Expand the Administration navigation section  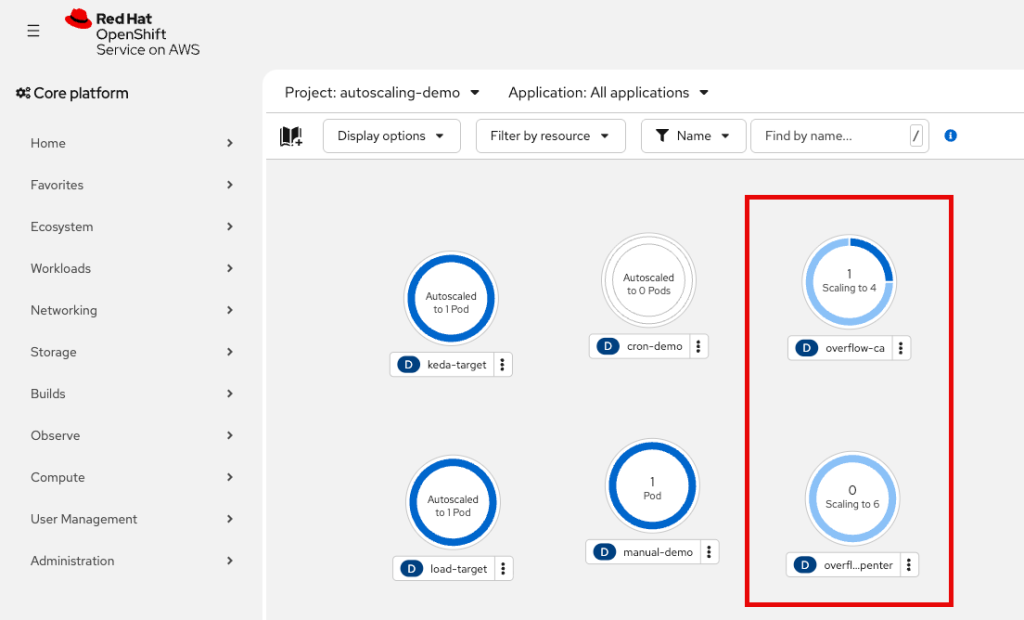pyautogui.click(x=131, y=561)
